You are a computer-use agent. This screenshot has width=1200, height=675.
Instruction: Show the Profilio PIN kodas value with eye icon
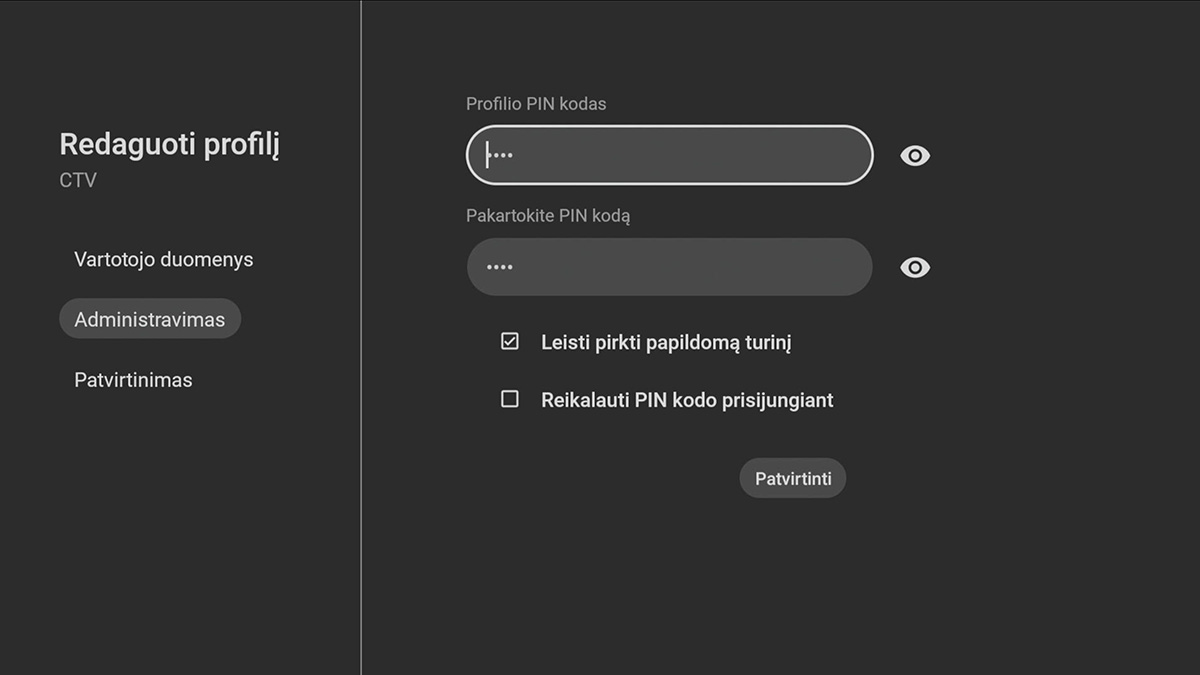(915, 156)
